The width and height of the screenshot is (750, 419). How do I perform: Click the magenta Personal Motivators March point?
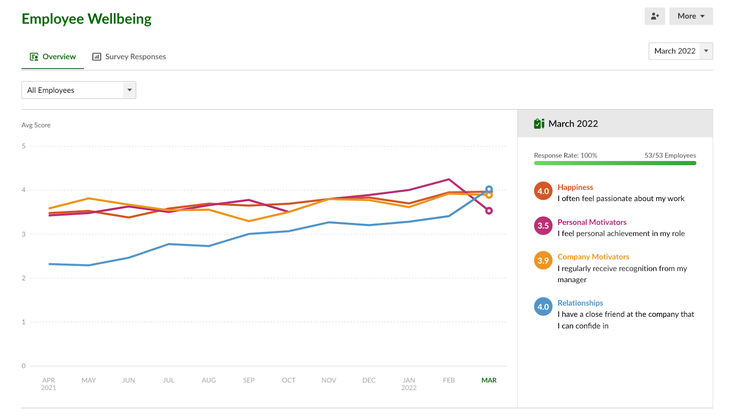pos(489,211)
